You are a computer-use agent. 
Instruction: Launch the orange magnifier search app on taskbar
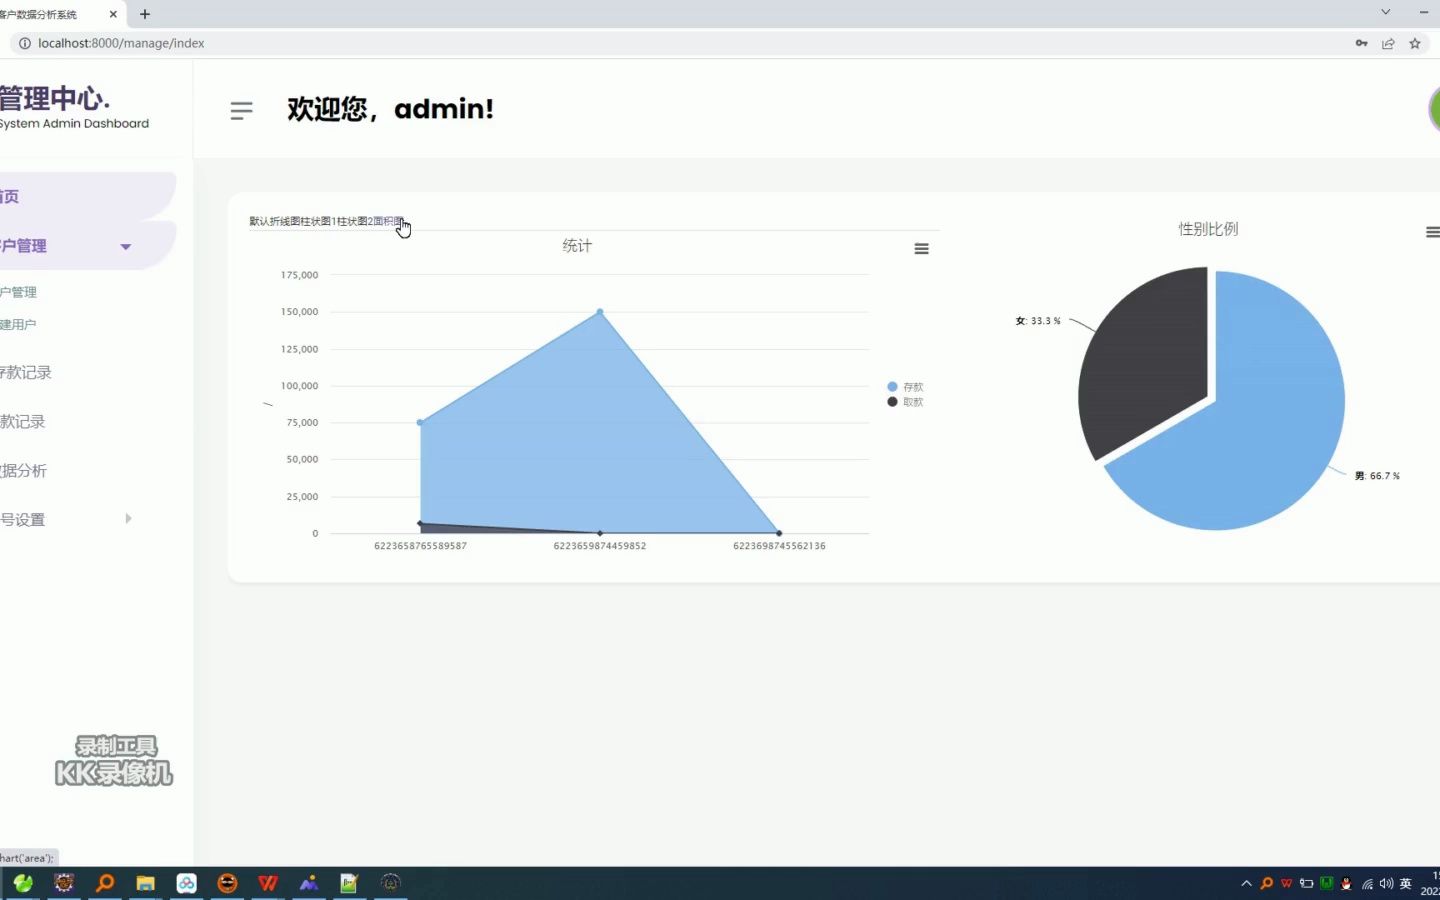[x=105, y=883]
